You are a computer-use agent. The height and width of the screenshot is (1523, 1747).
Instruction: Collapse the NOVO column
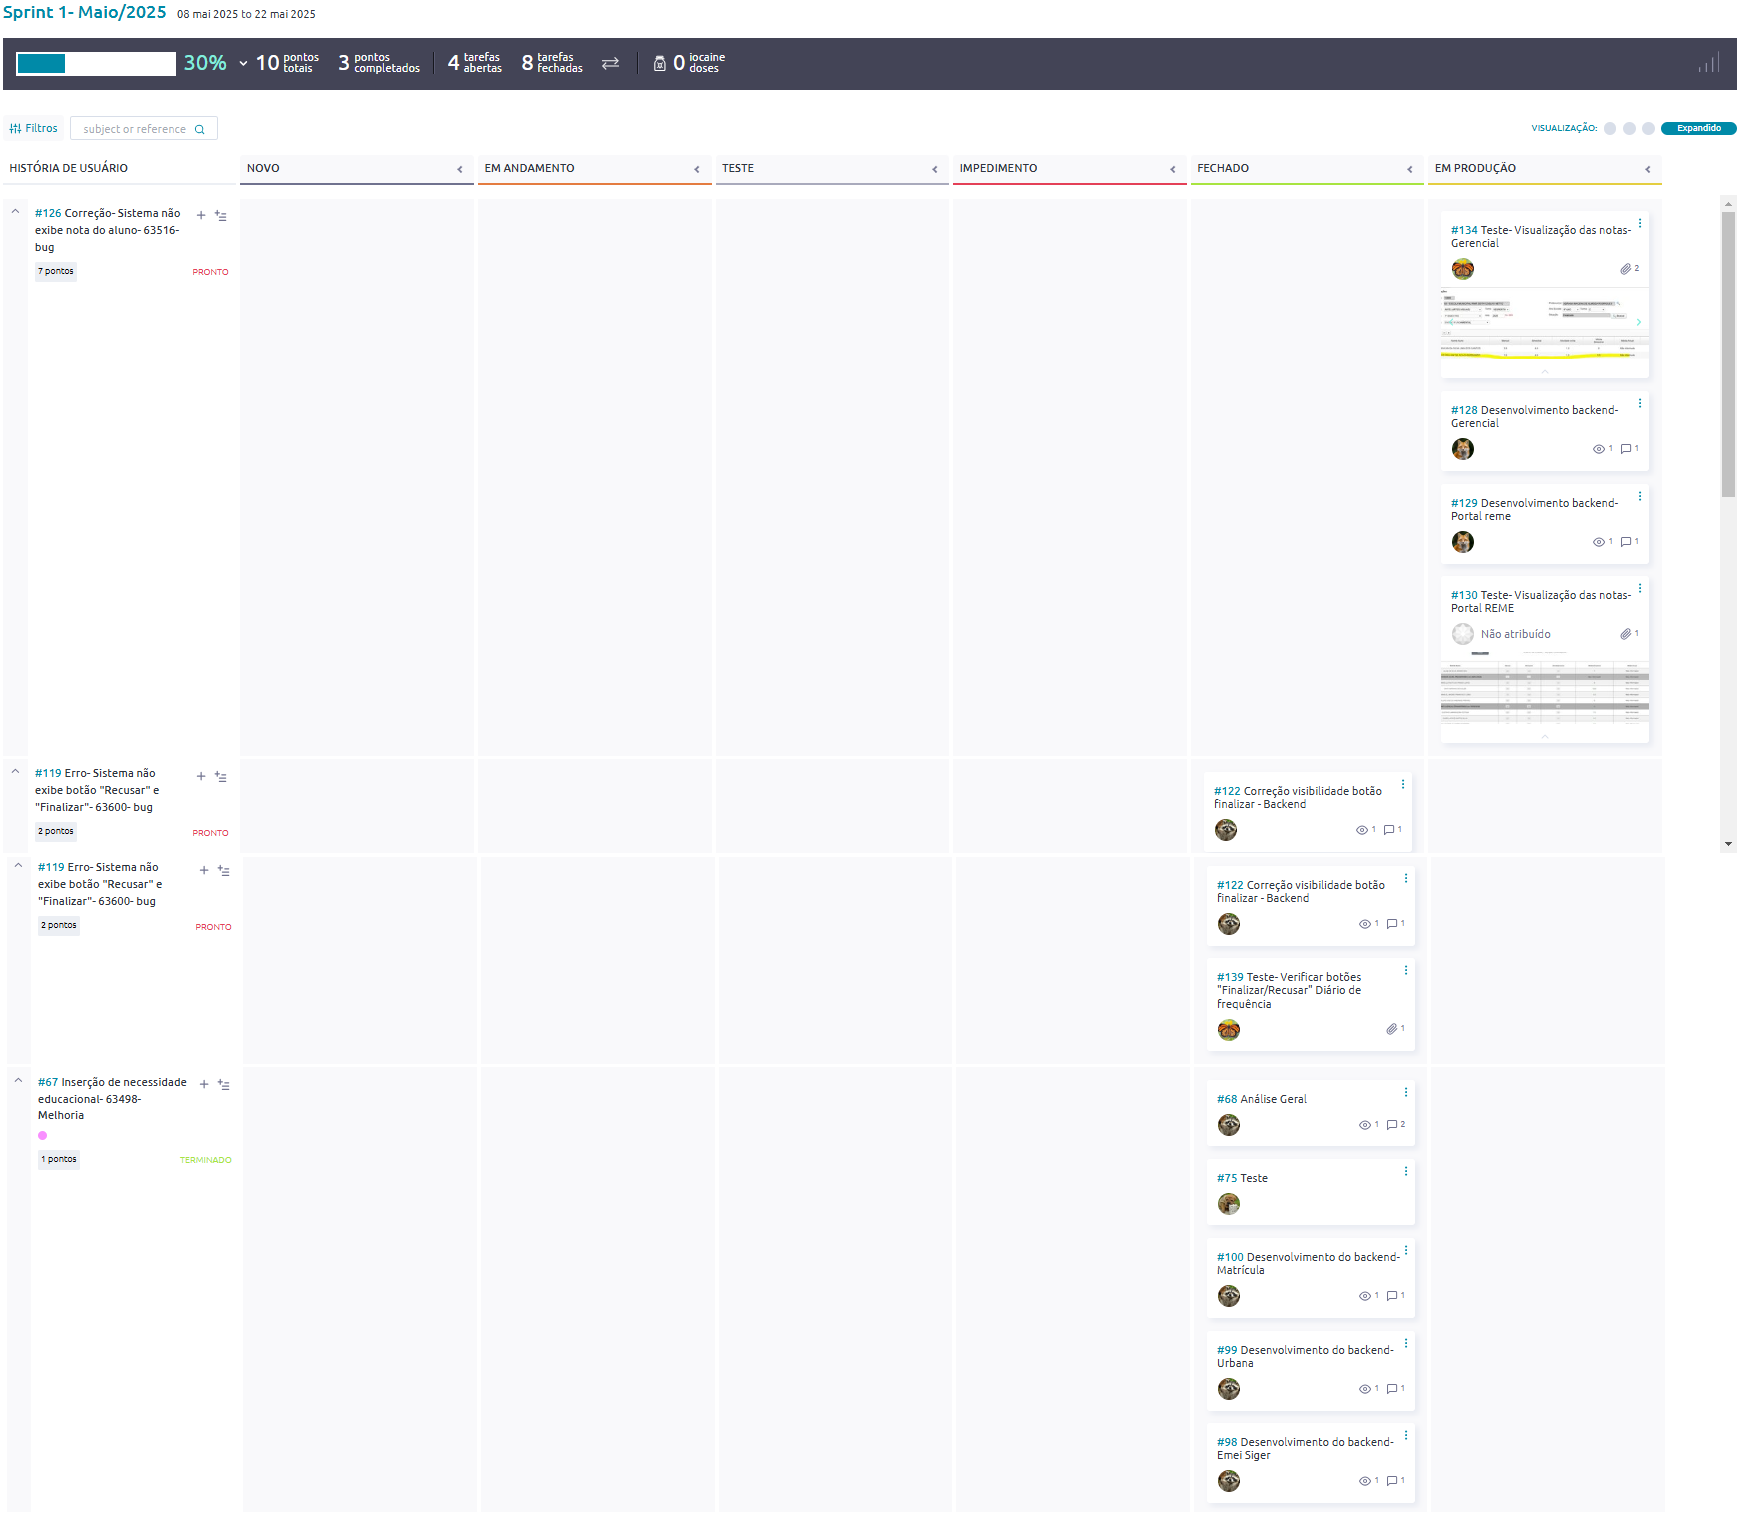459,169
